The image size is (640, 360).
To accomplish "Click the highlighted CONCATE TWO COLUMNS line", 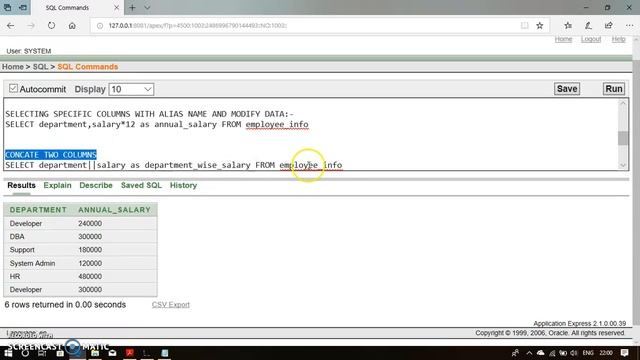I will (51, 155).
